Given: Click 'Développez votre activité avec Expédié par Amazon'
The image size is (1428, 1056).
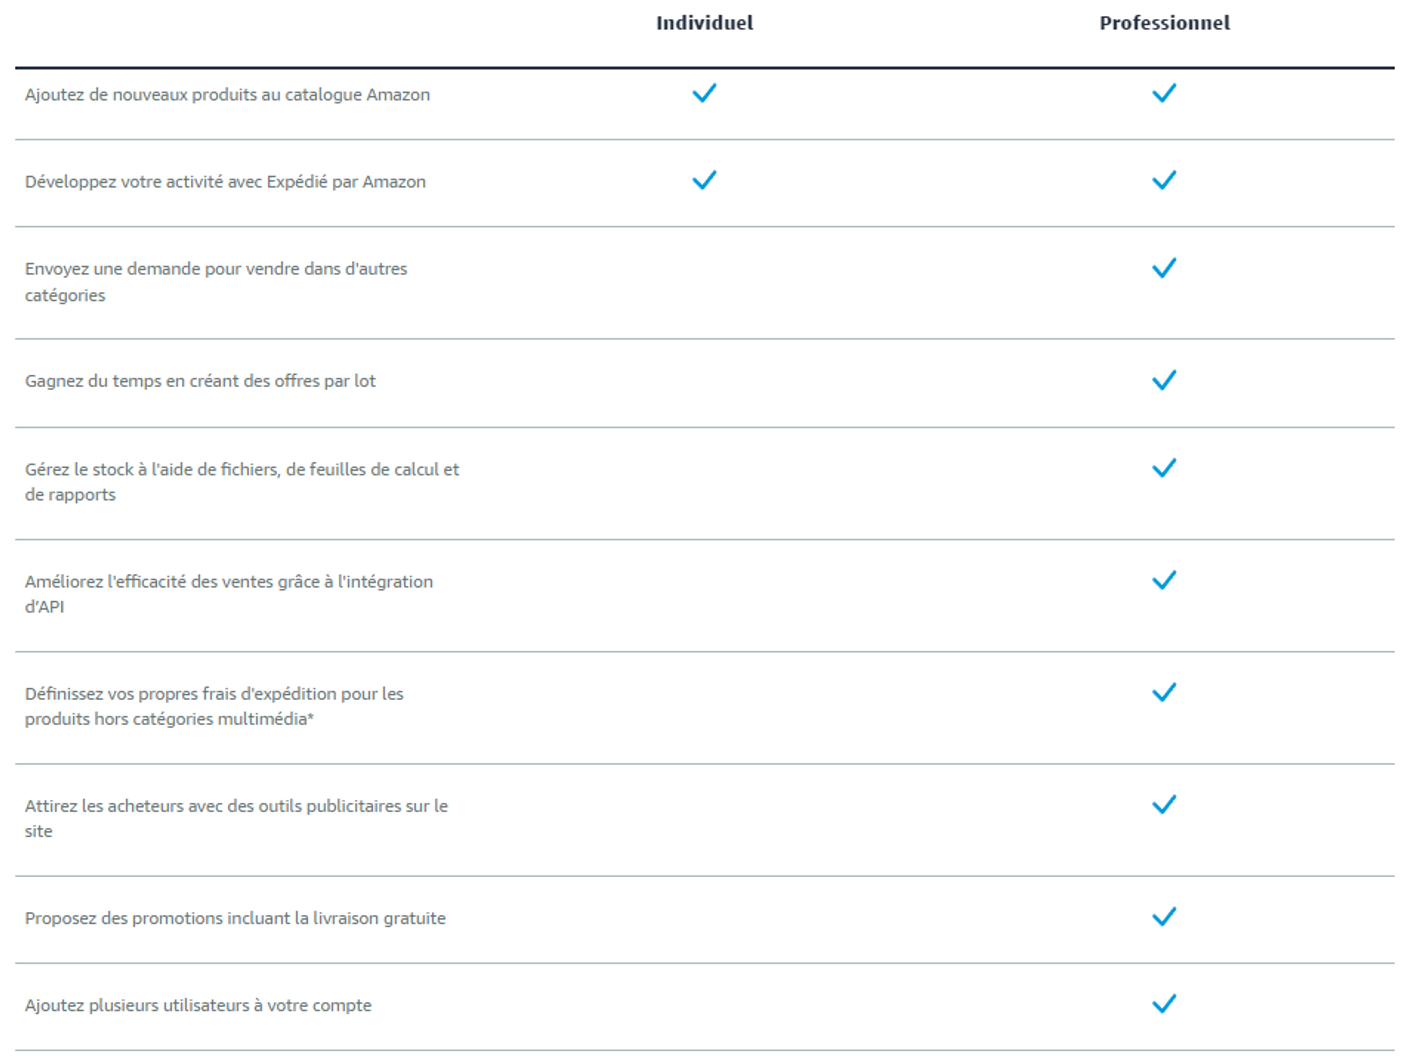Looking at the screenshot, I should 225,182.
